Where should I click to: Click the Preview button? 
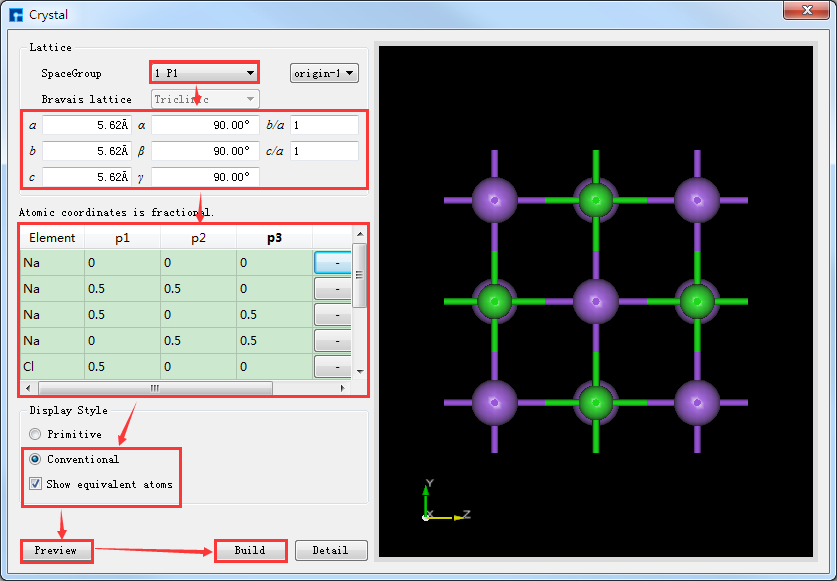tap(56, 550)
